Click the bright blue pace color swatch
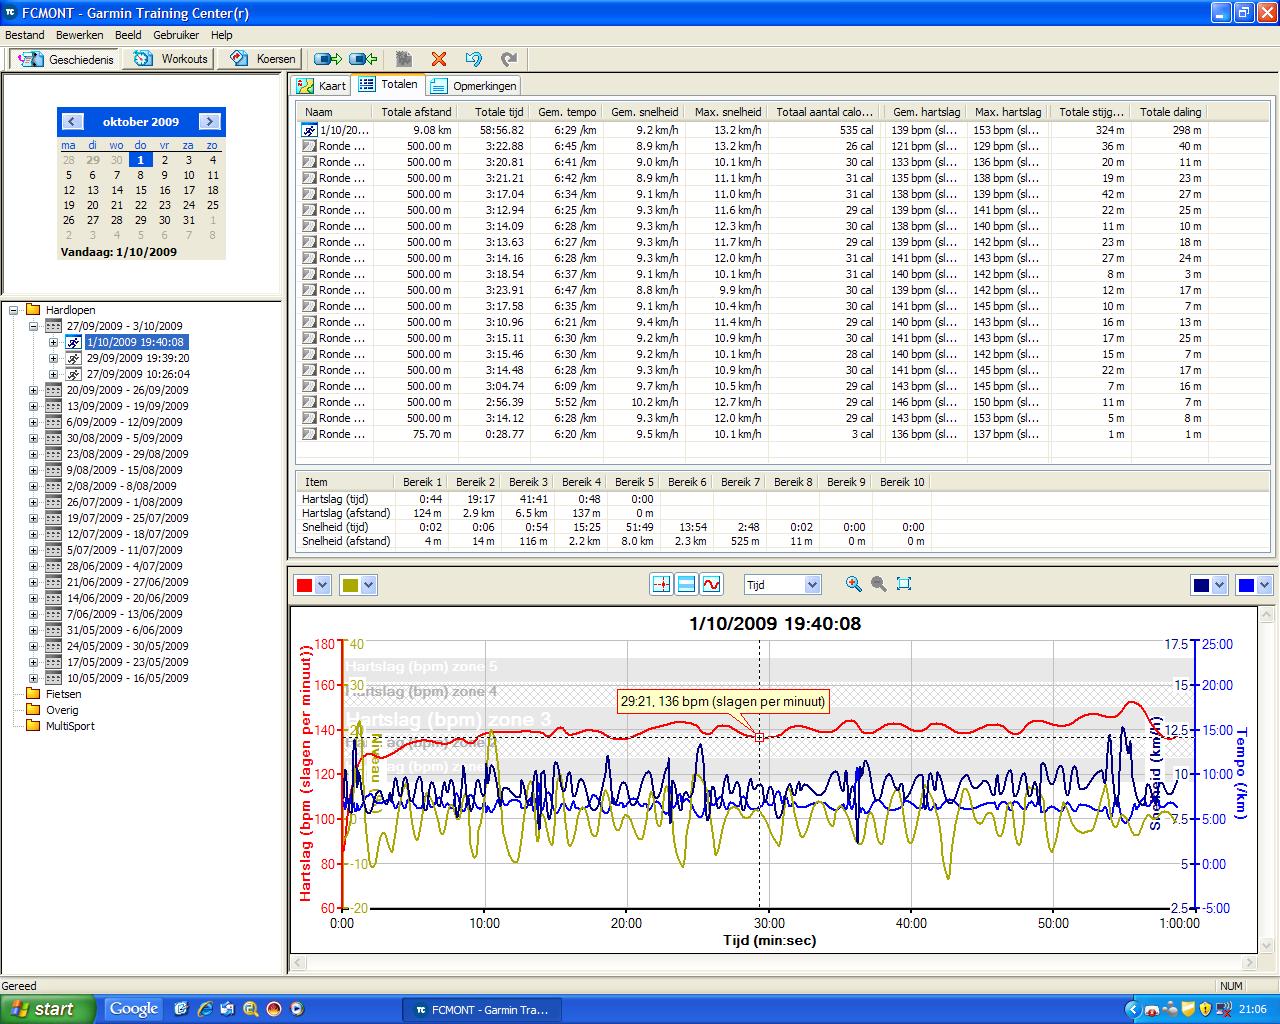 point(1247,586)
